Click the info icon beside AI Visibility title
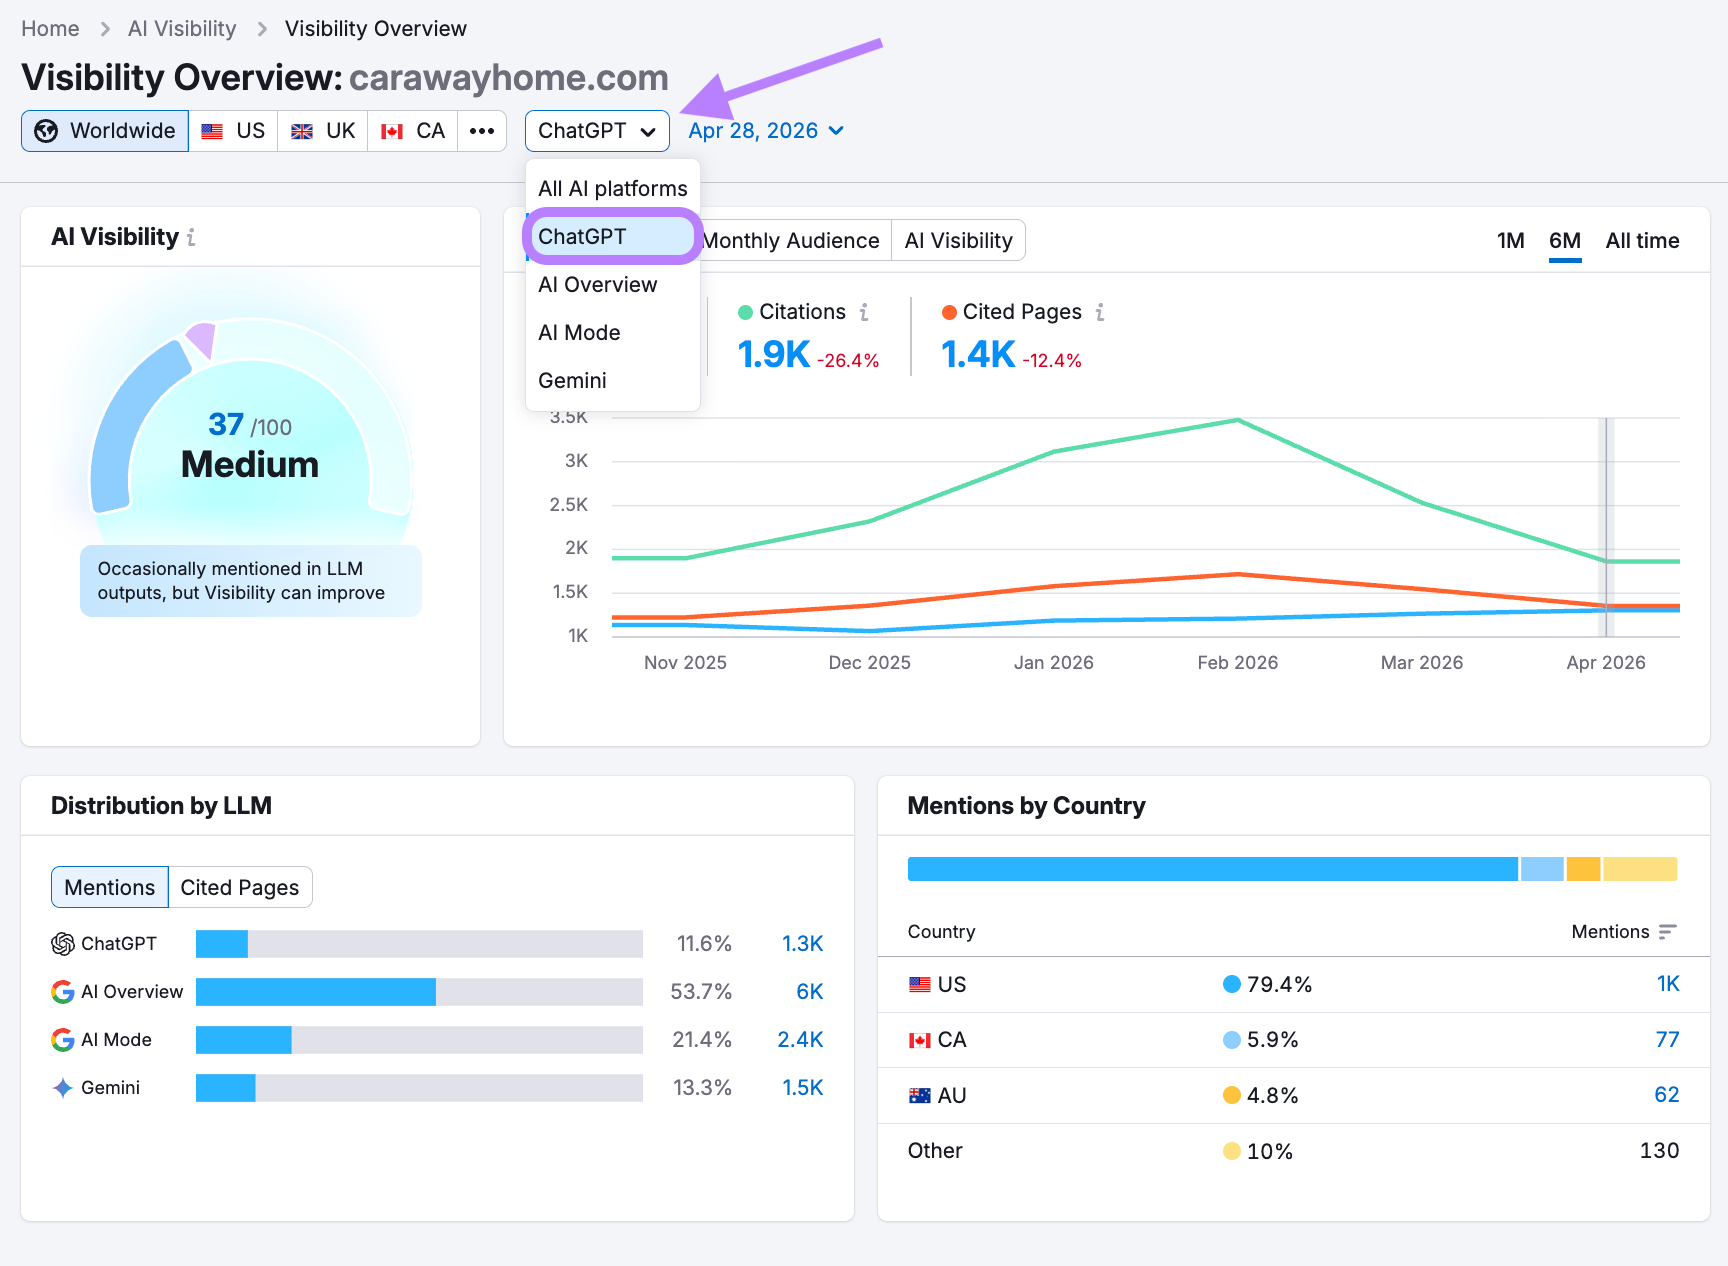The image size is (1728, 1266). (191, 237)
